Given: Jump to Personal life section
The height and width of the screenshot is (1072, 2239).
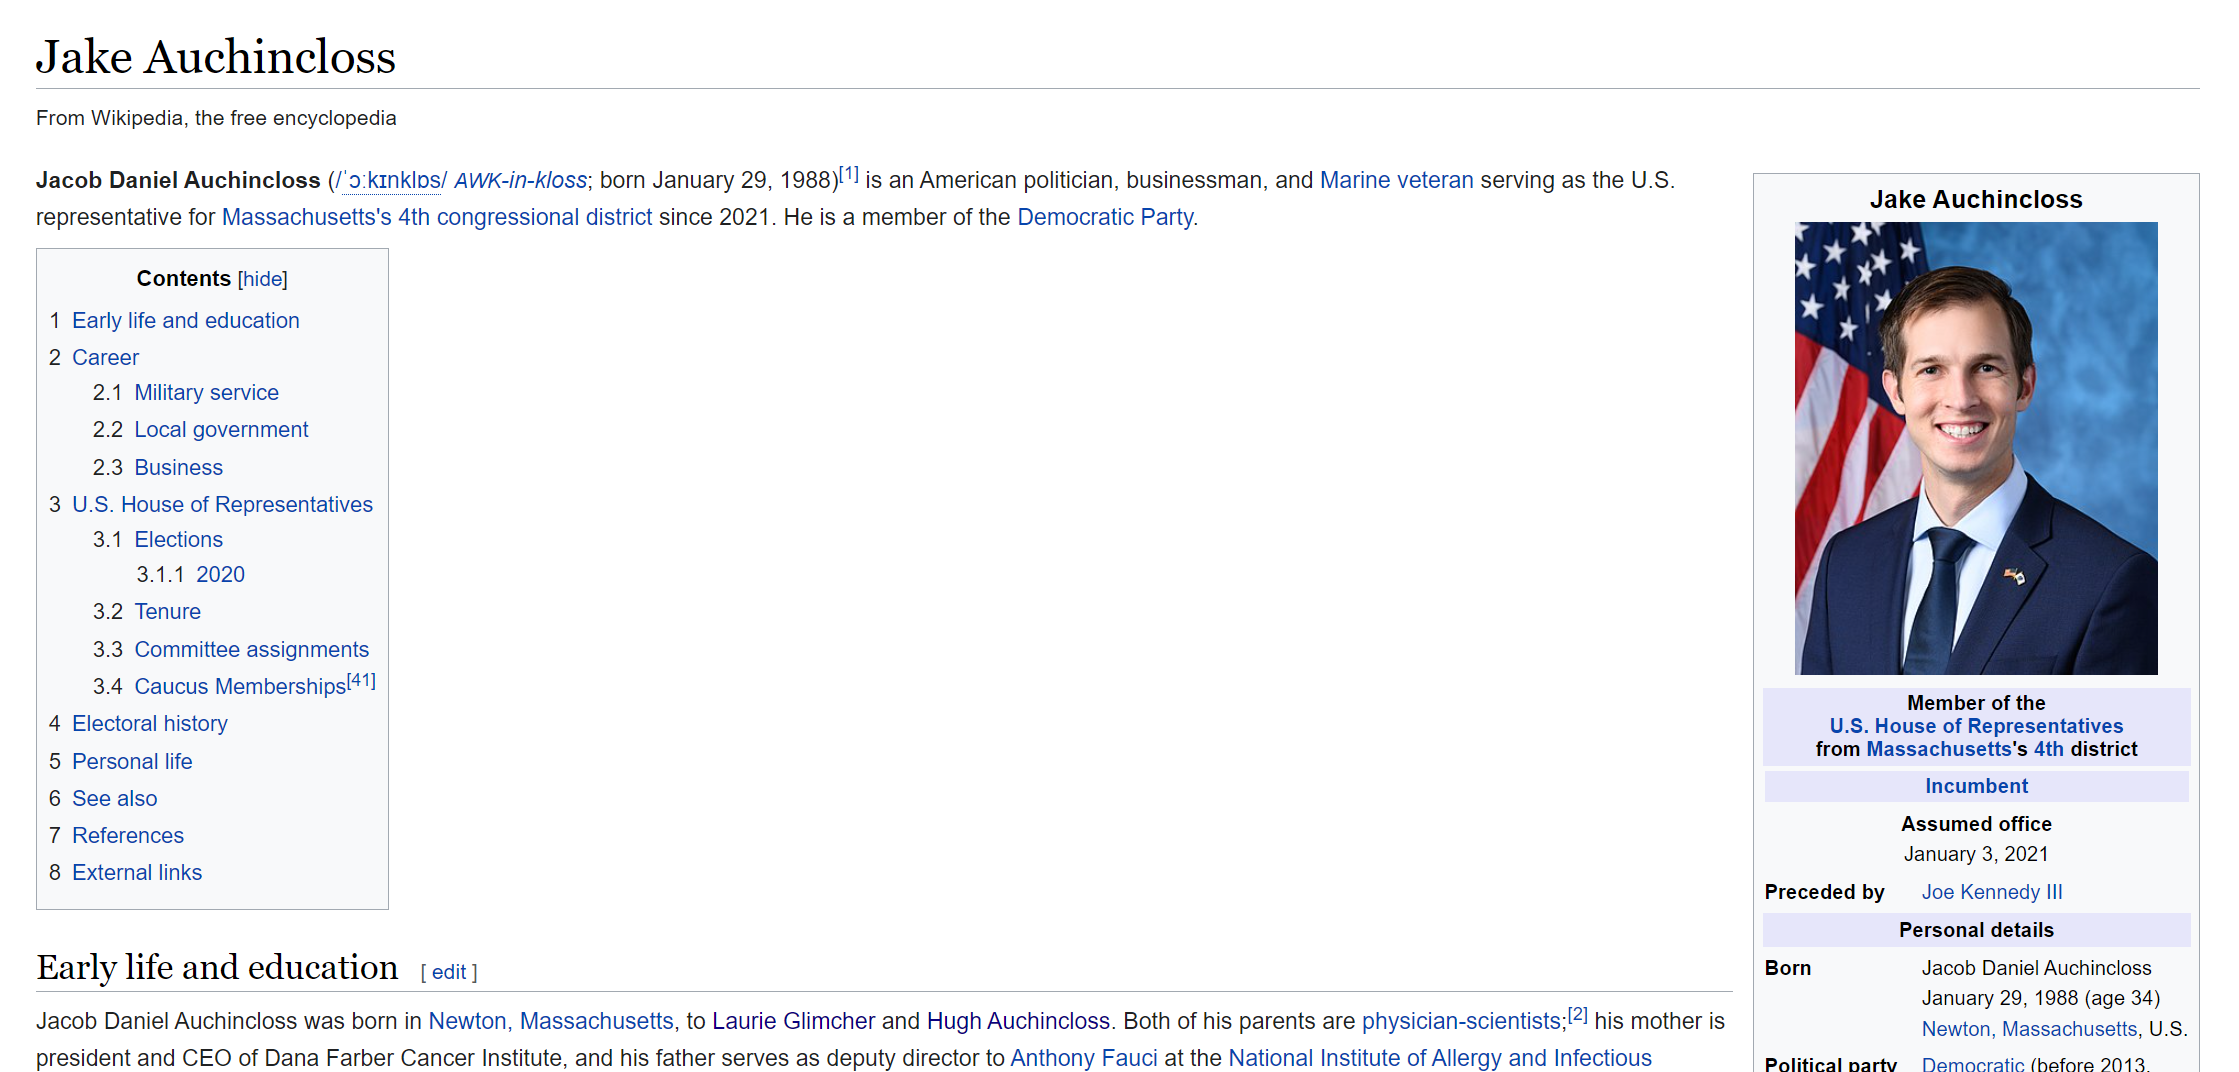Looking at the screenshot, I should click(132, 761).
